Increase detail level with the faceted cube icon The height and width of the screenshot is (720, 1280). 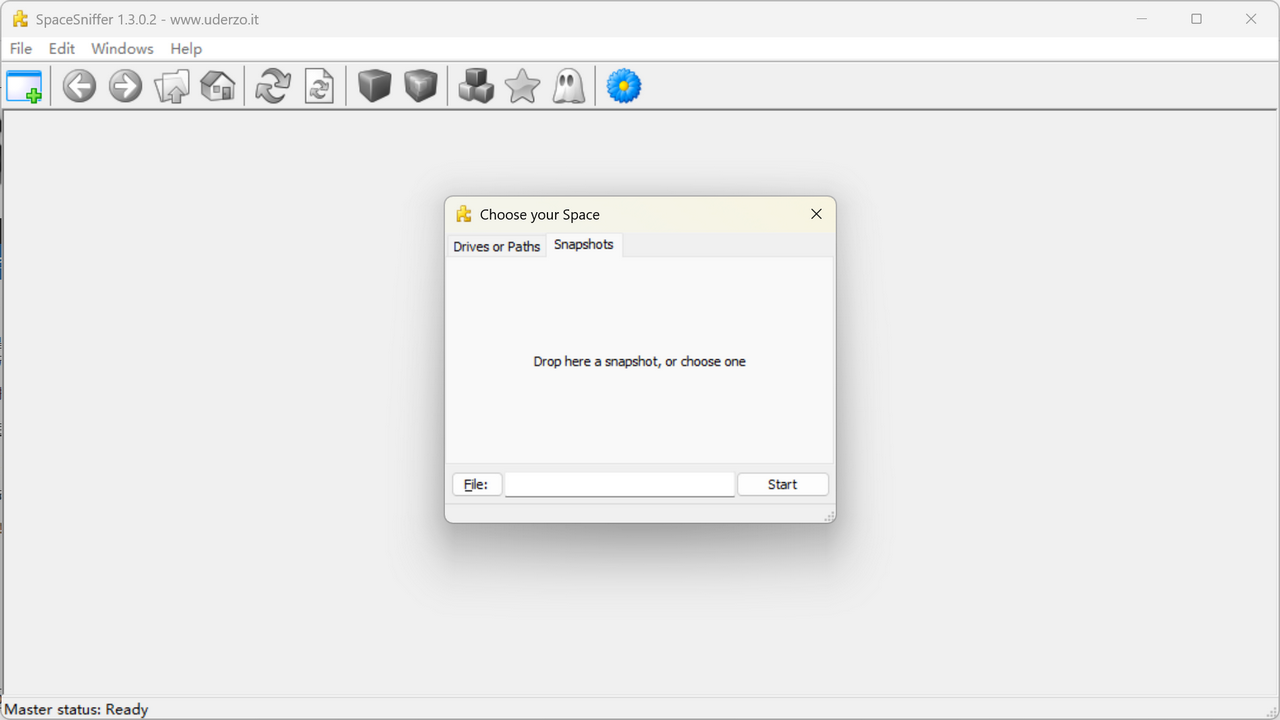point(420,86)
